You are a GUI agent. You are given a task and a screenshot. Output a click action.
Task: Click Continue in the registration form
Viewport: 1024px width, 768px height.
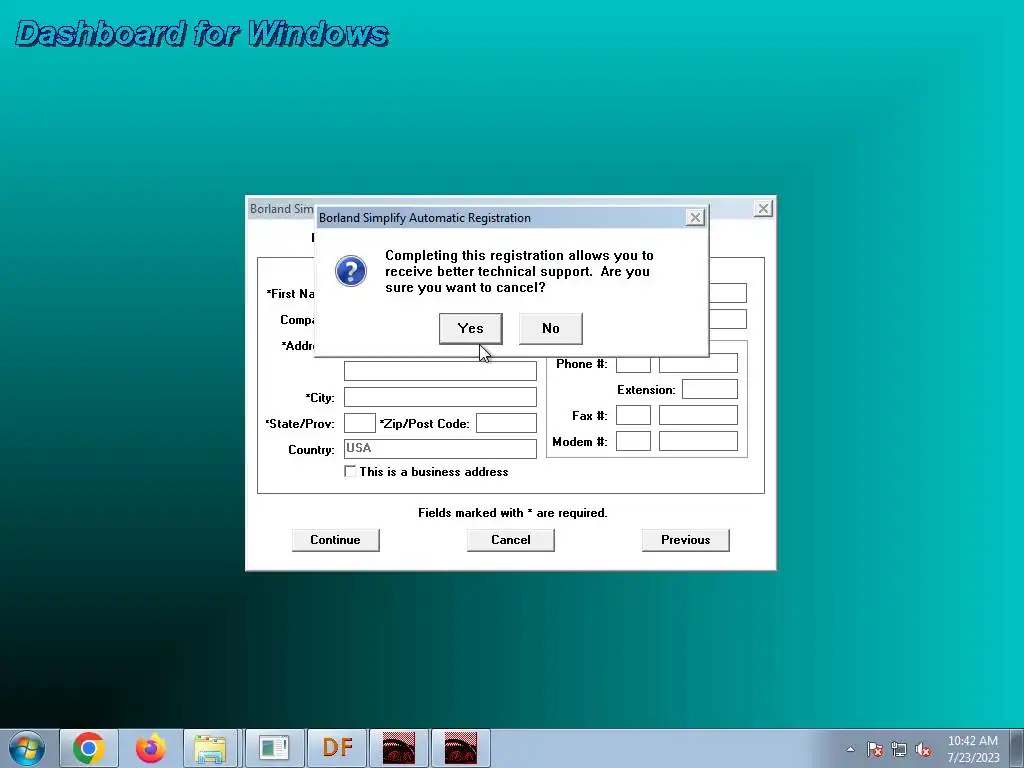[x=335, y=540]
